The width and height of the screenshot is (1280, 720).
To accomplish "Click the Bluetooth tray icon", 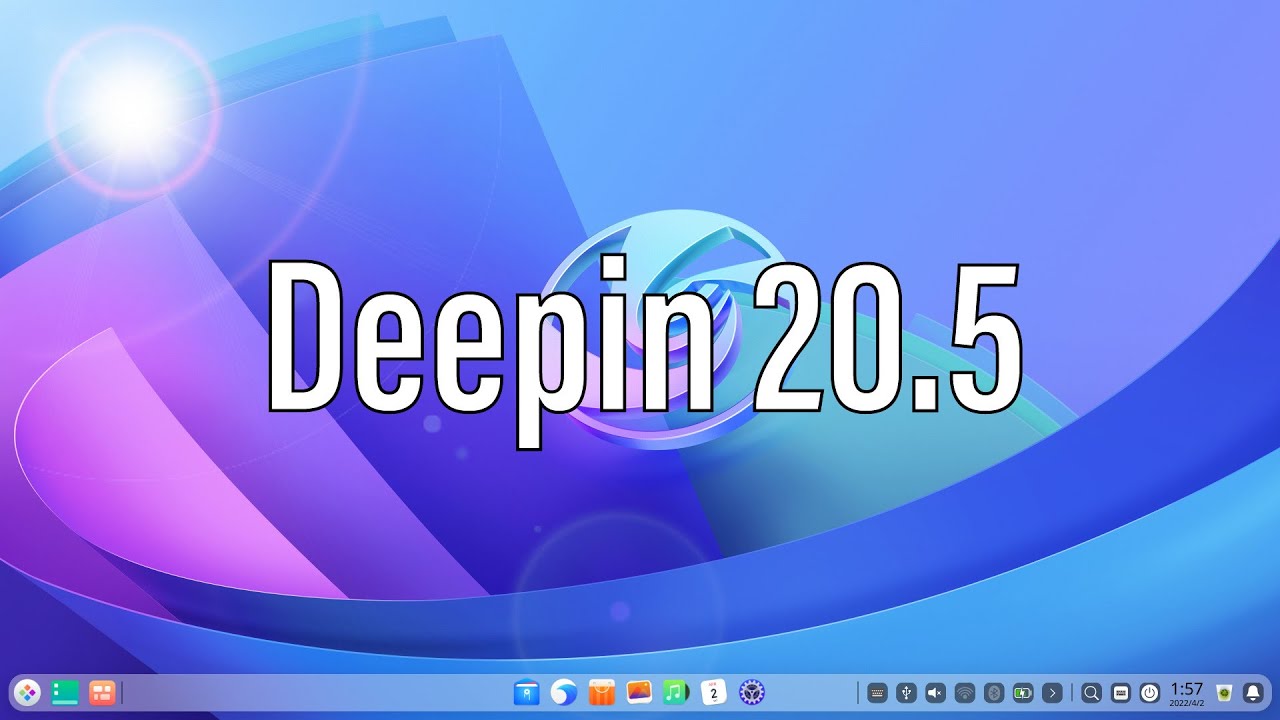I will pyautogui.click(x=993, y=692).
